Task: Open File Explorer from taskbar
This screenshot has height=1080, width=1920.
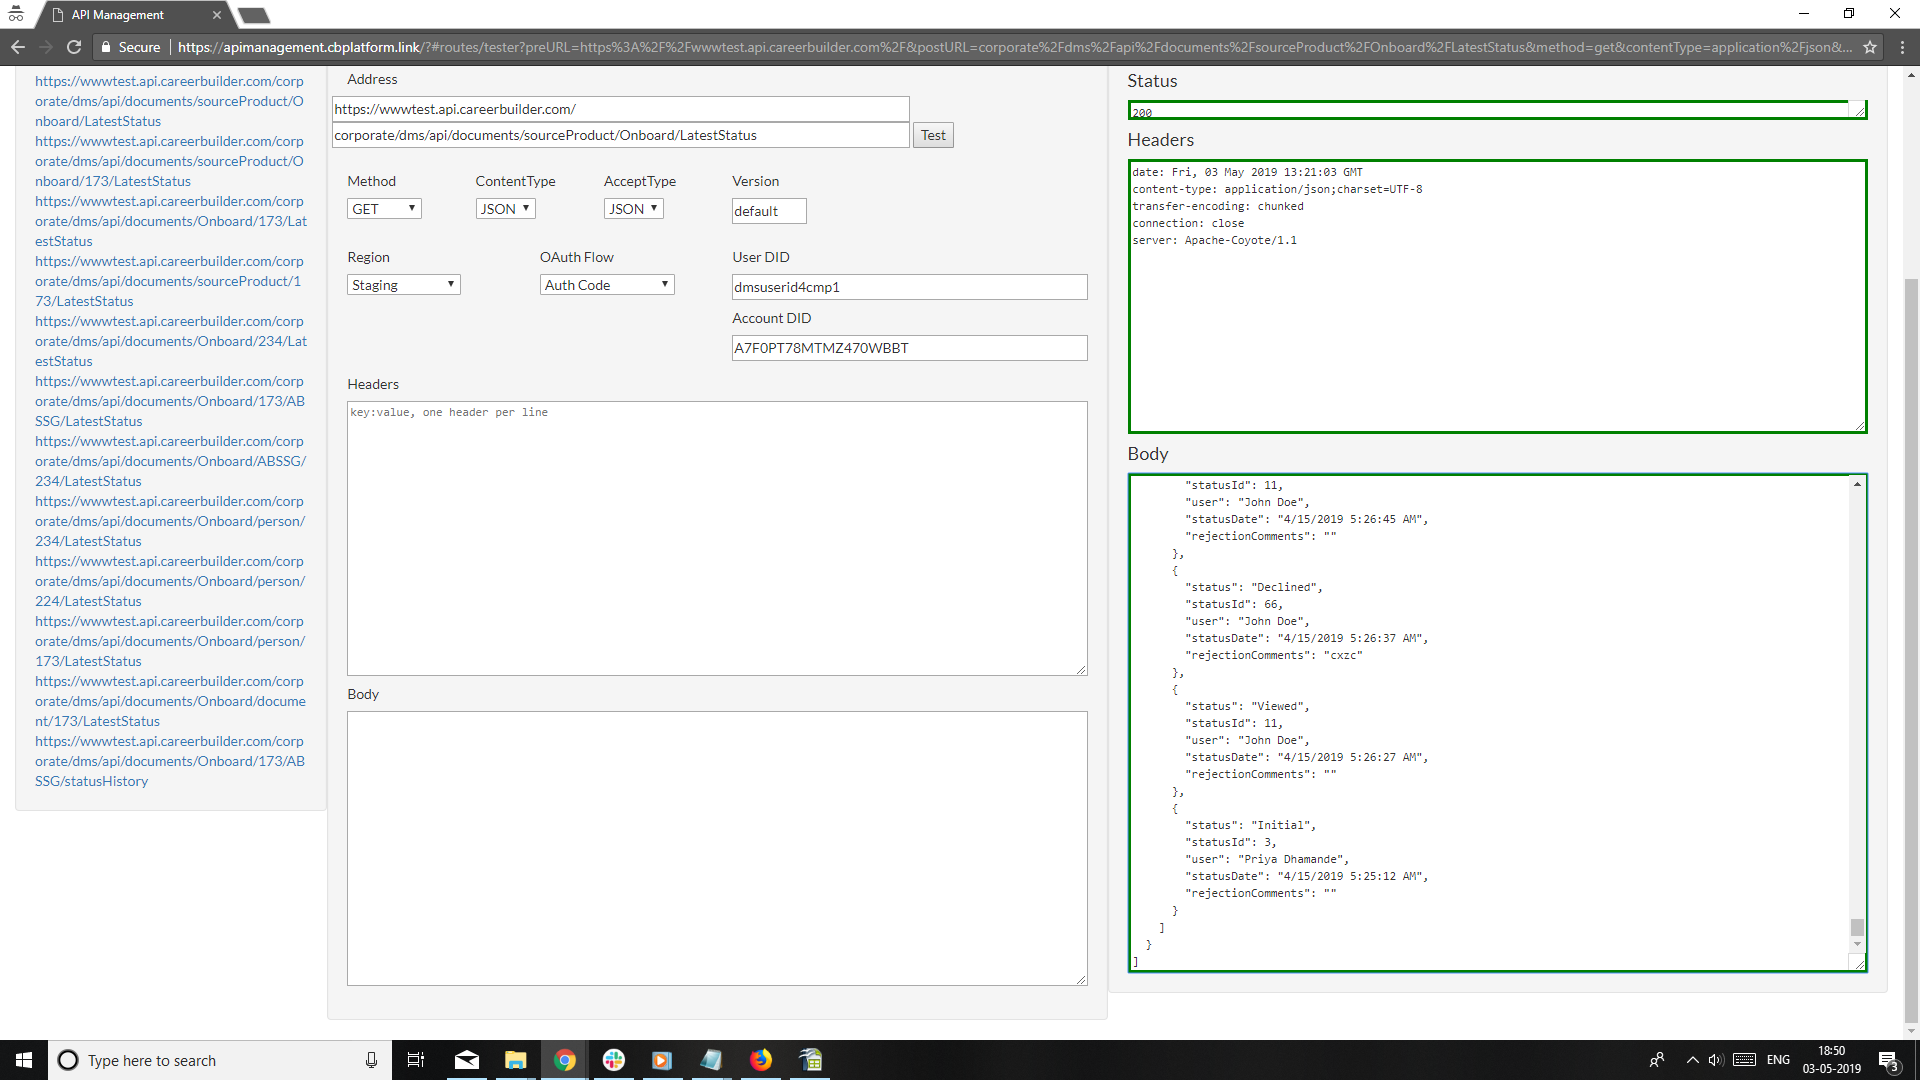Action: tap(515, 1060)
